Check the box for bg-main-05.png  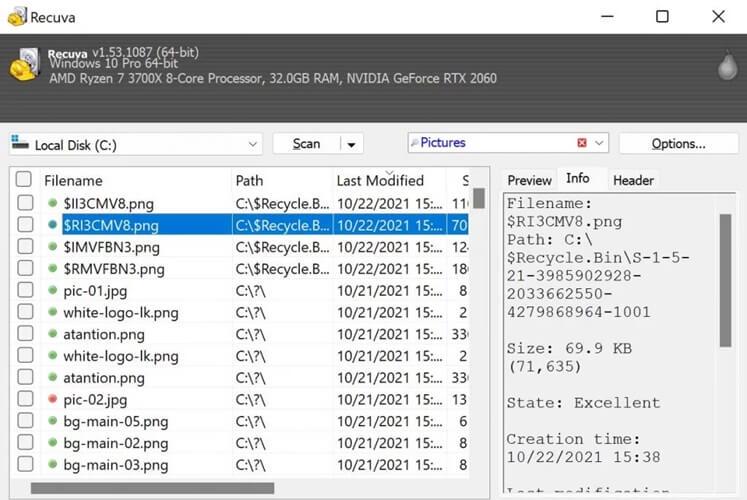tap(25, 420)
